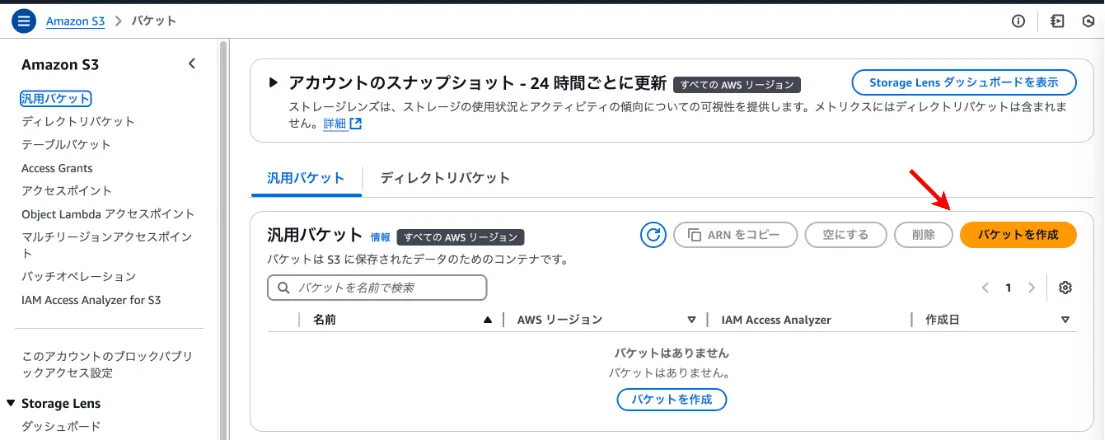Sort buckets by 名前 column

coord(487,320)
